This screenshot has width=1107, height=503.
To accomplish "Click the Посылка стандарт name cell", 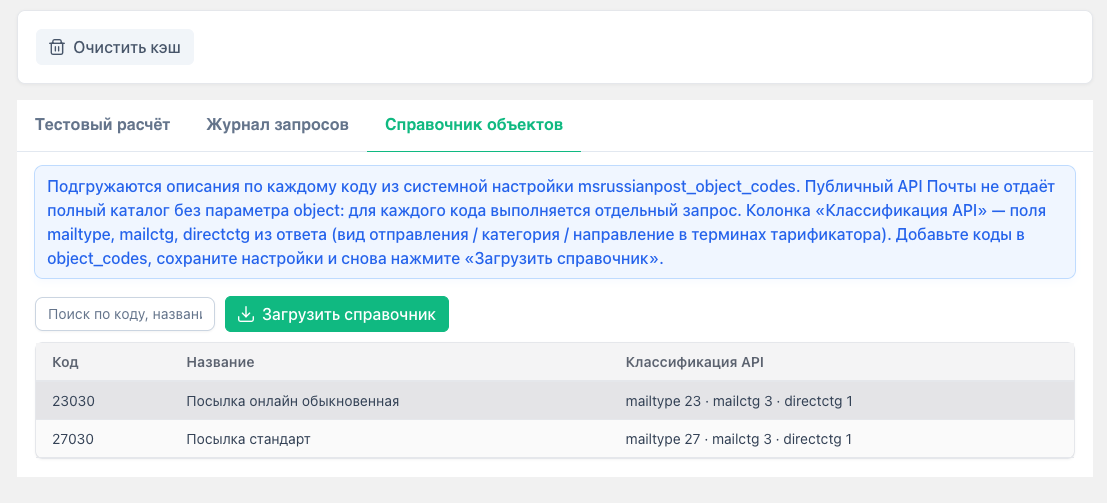I will pyautogui.click(x=249, y=439).
